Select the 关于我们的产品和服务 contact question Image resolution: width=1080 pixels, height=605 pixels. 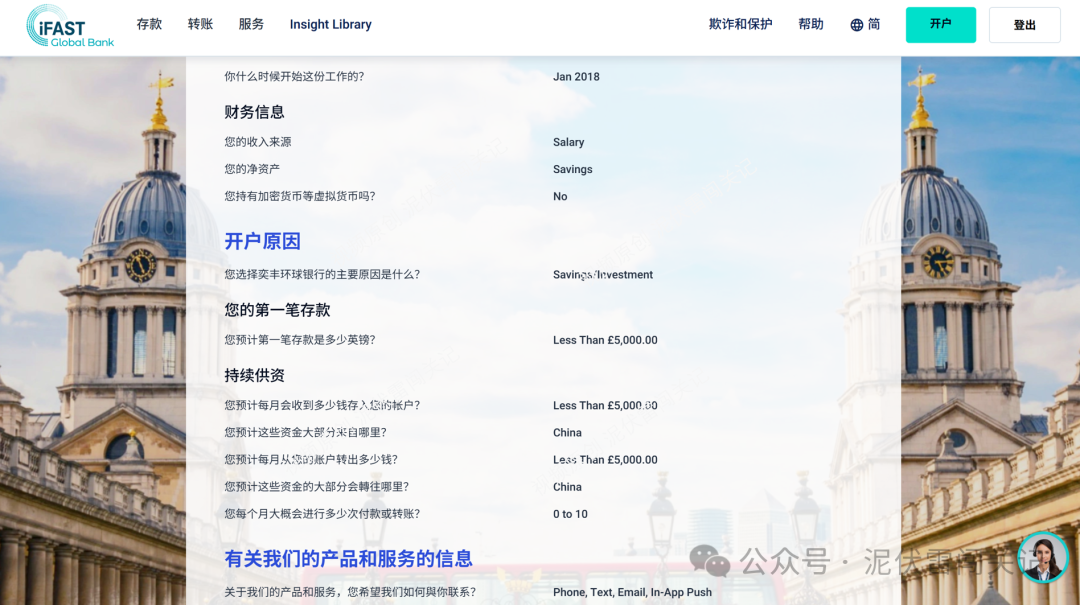[x=350, y=592]
